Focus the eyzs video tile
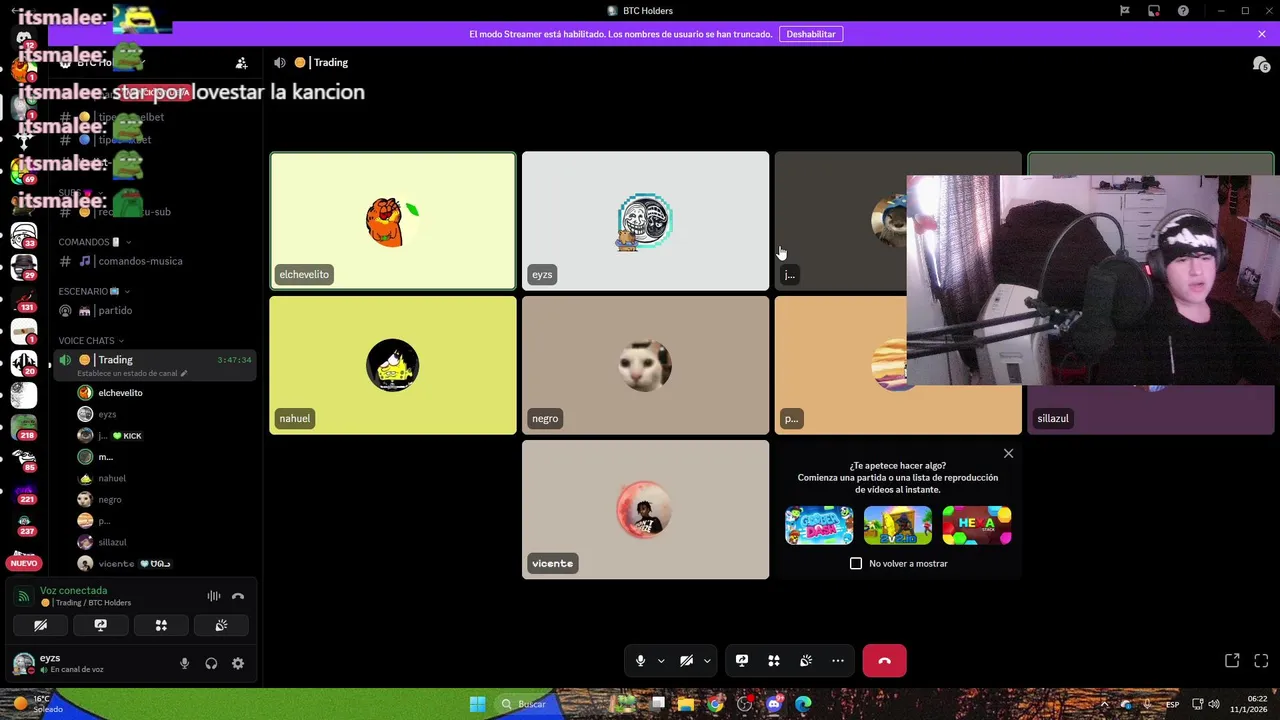1280x720 pixels. [x=645, y=221]
